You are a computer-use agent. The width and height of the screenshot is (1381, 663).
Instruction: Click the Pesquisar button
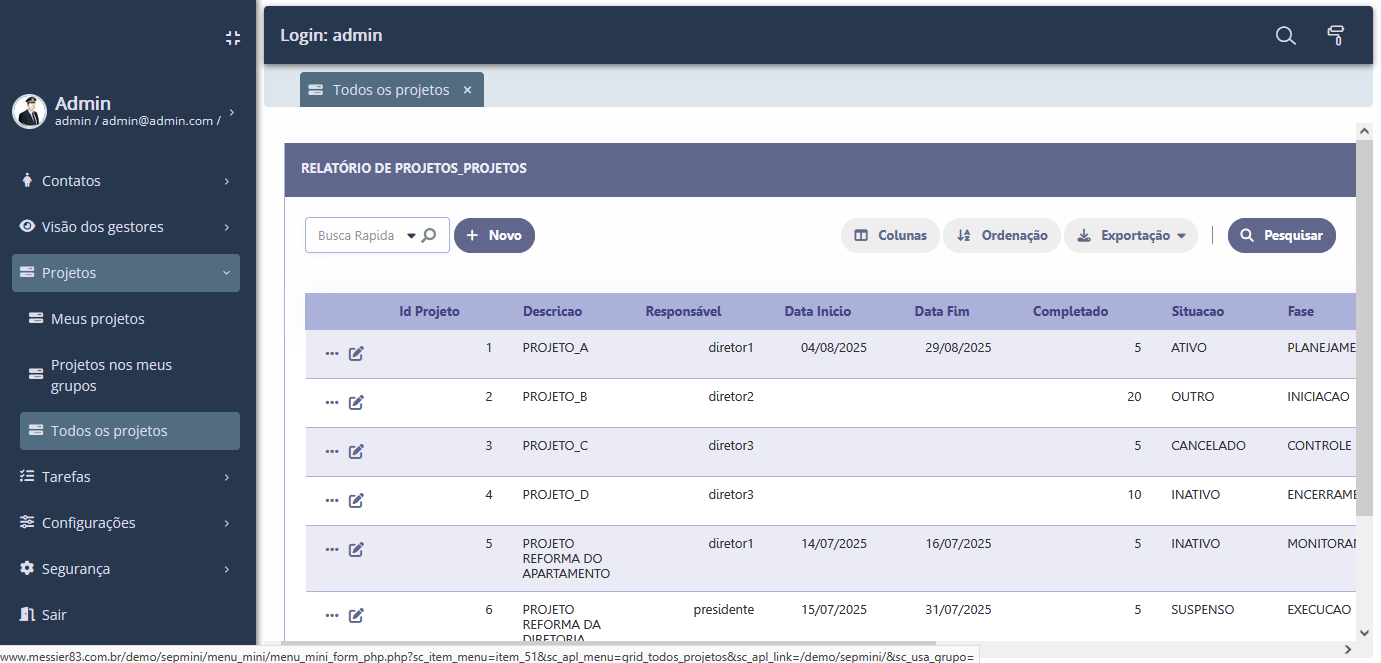coord(1281,236)
